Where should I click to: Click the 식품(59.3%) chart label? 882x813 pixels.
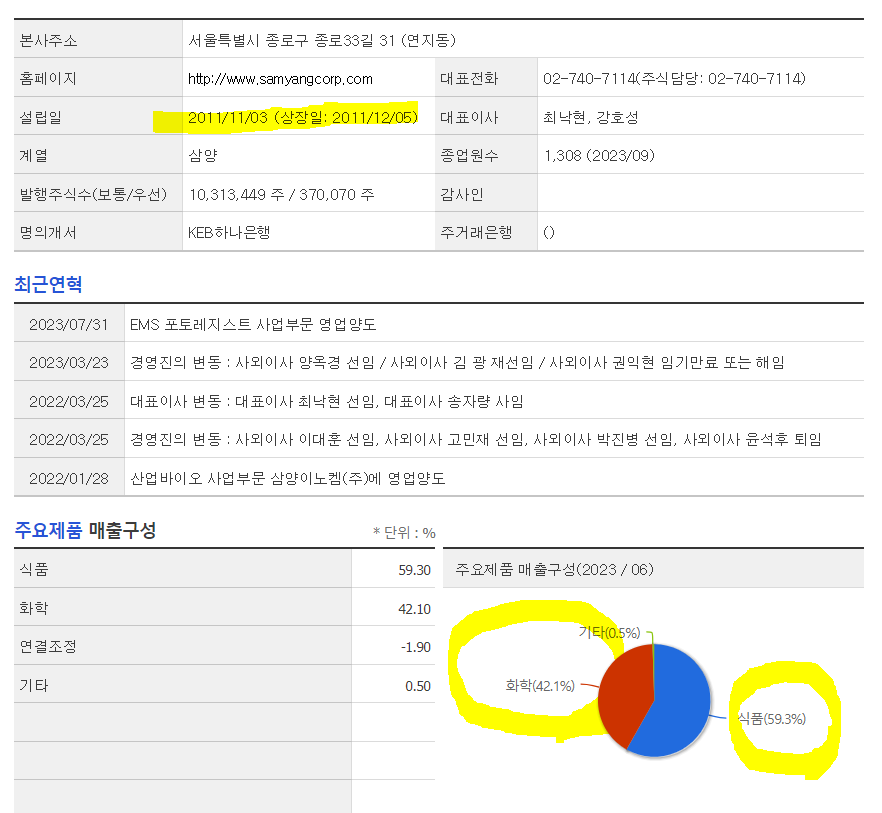[x=772, y=718]
